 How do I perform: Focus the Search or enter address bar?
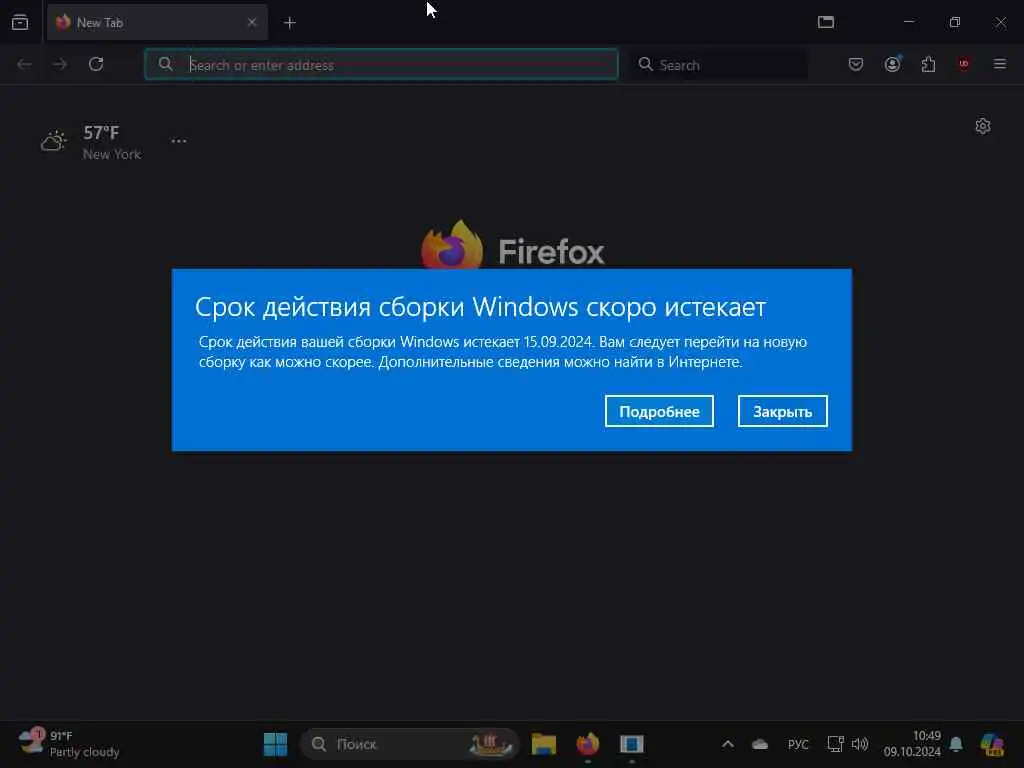pyautogui.click(x=381, y=64)
